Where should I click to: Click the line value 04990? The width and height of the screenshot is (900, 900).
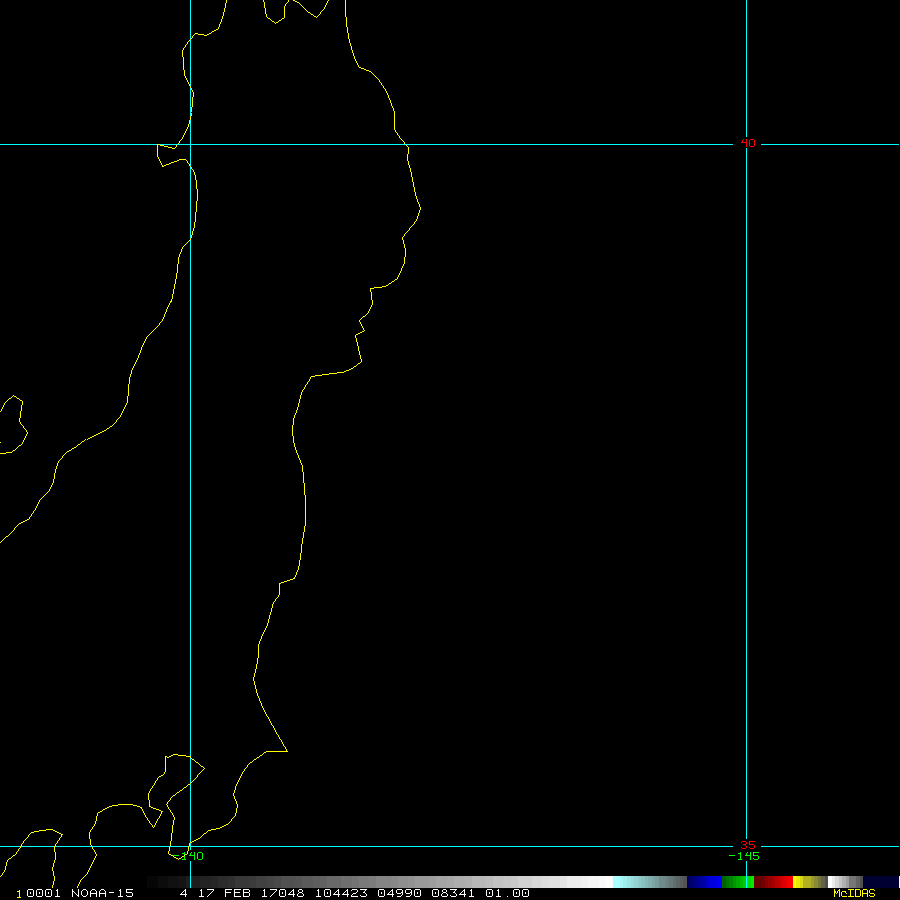[x=399, y=893]
